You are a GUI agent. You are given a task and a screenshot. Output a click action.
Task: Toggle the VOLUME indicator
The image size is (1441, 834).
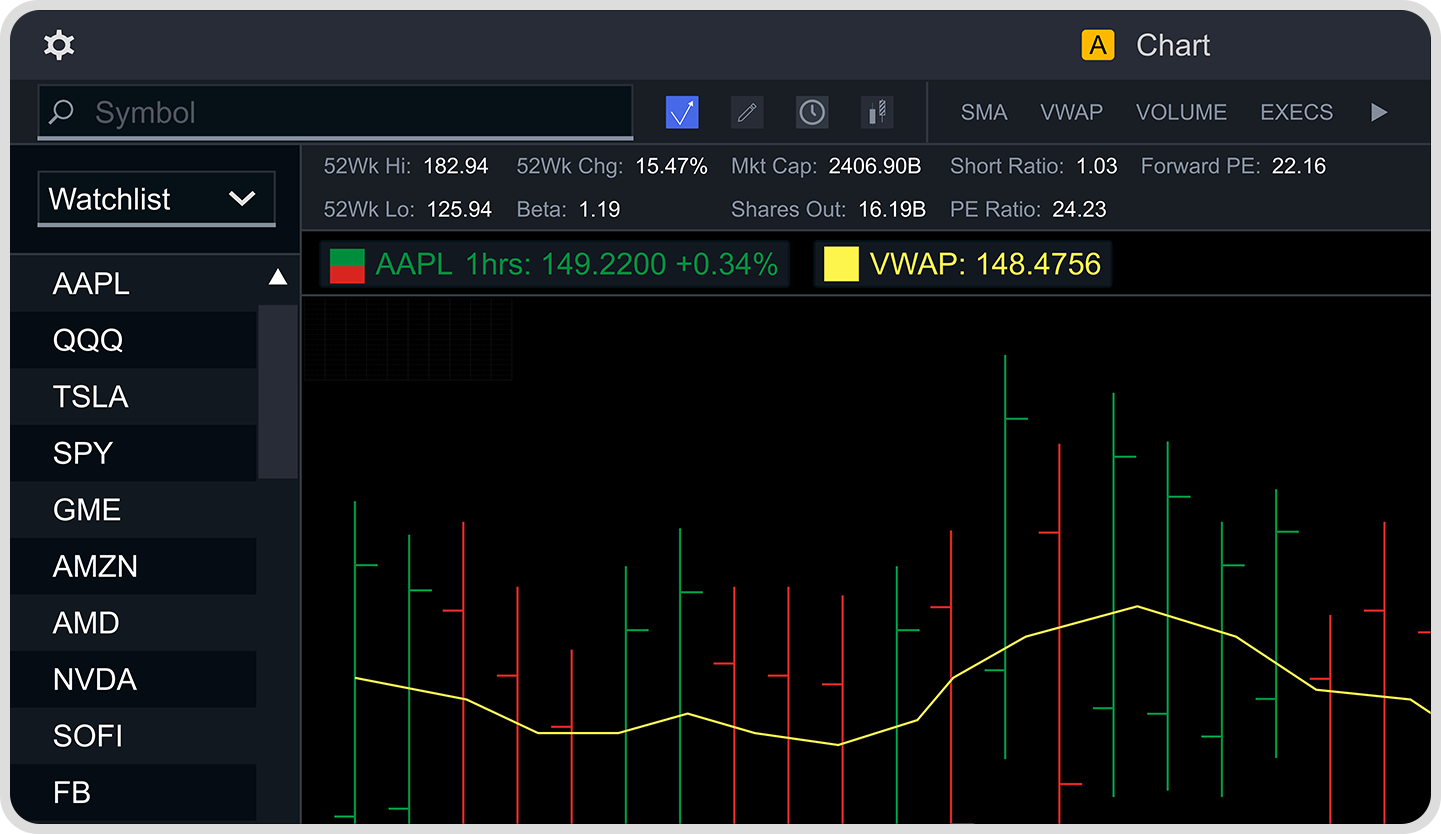(1181, 112)
